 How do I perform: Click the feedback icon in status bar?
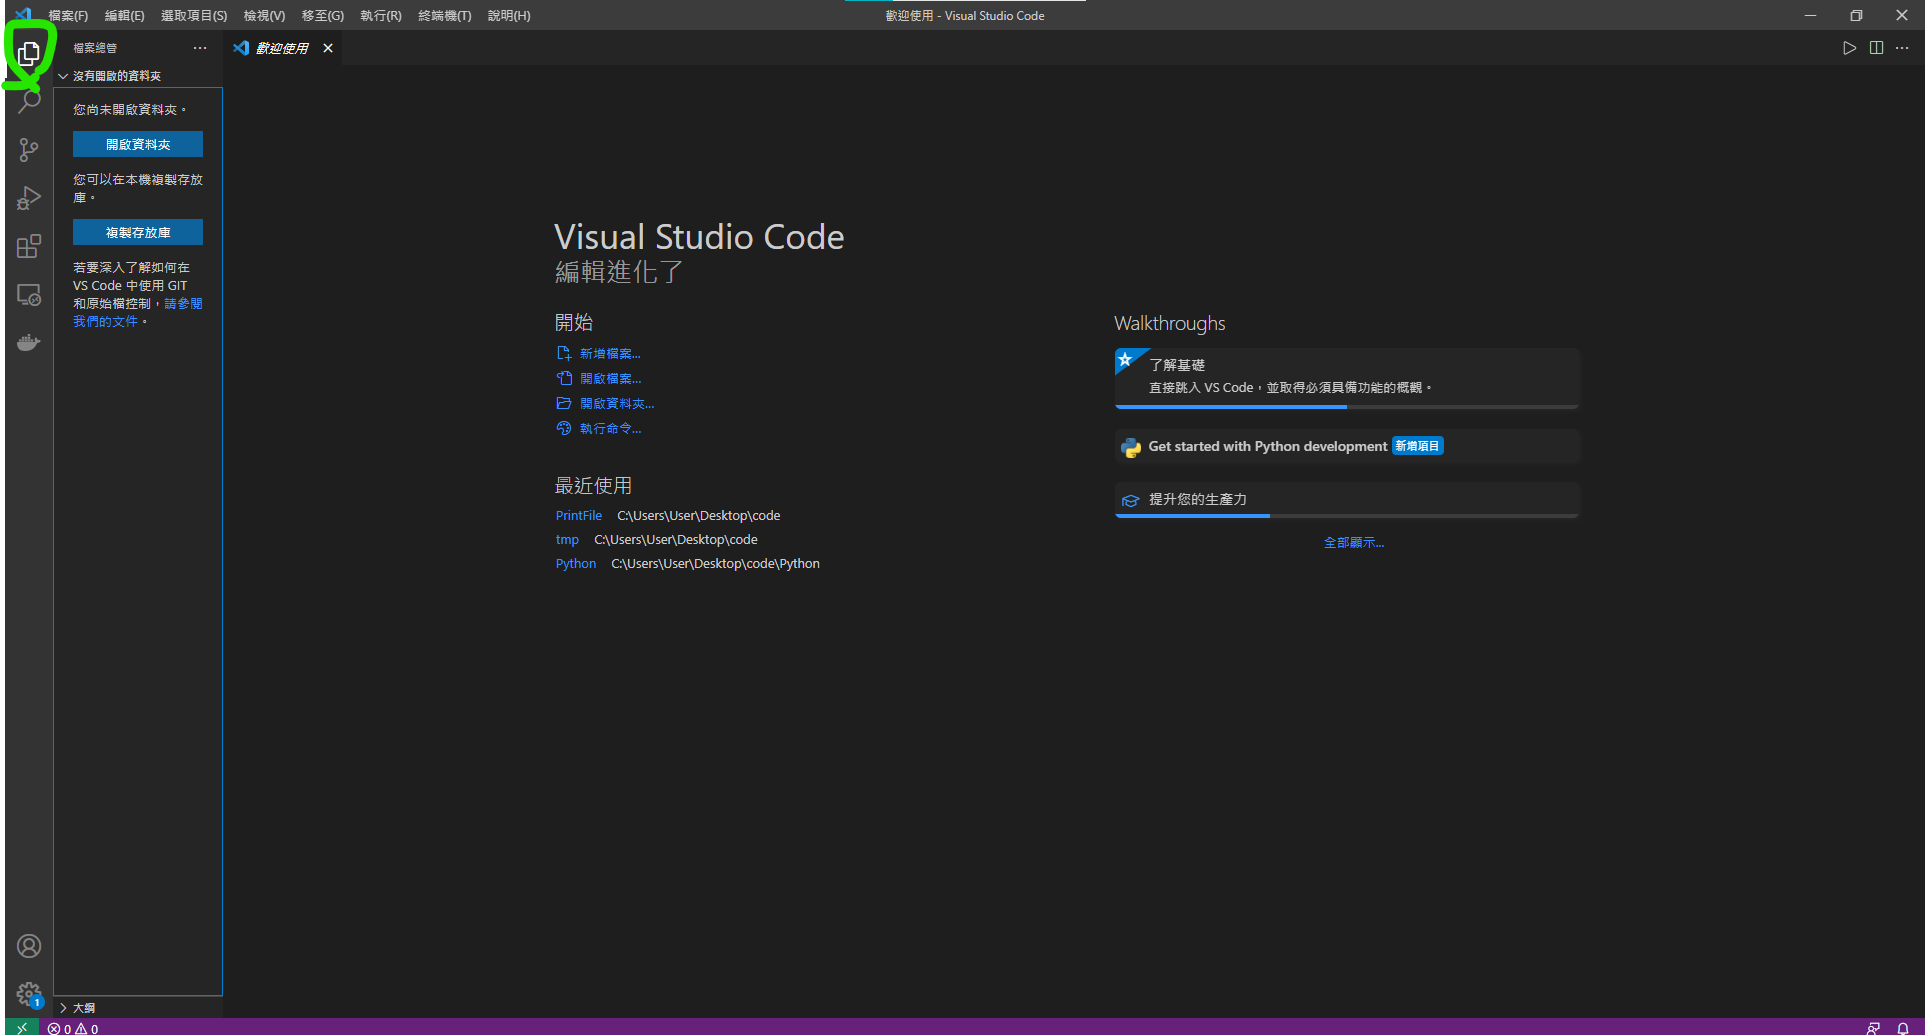[1873, 1028]
